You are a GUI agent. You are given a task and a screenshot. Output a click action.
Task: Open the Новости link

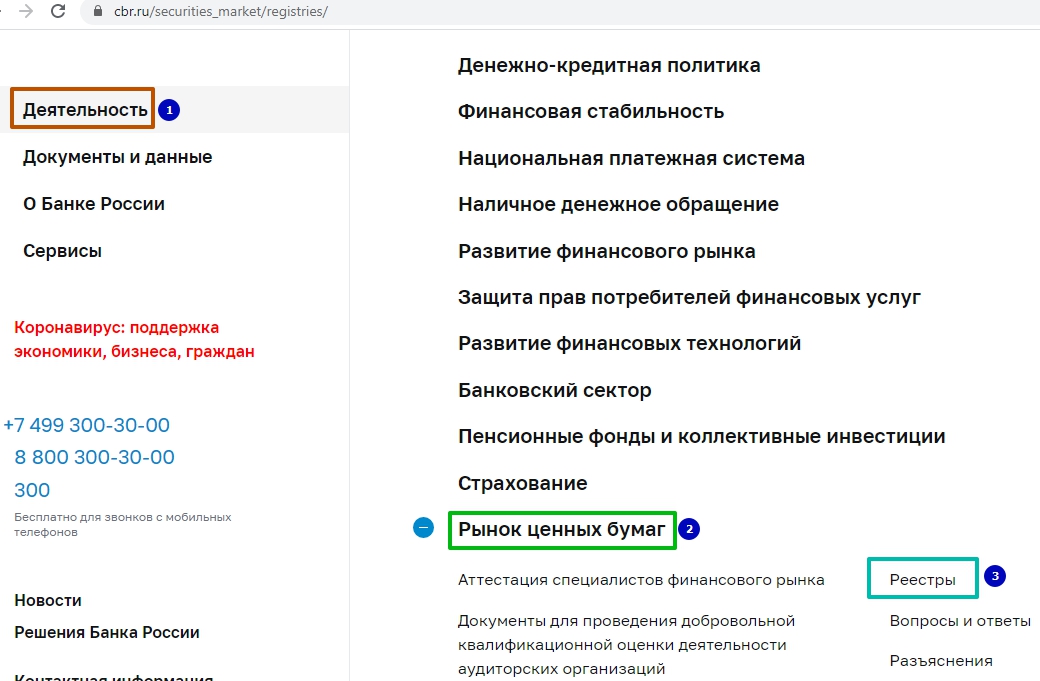pyautogui.click(x=48, y=600)
